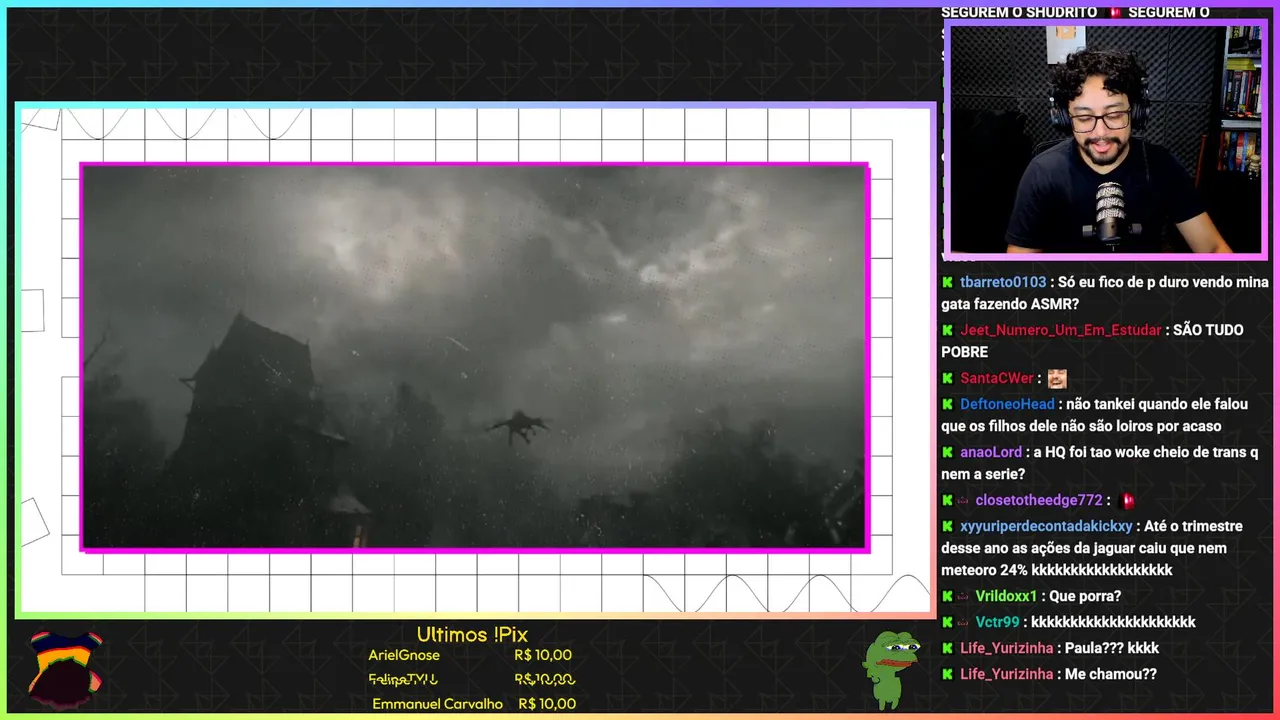Open anaoLord's username in chat
Screen dimensions: 1280x720
991,453
